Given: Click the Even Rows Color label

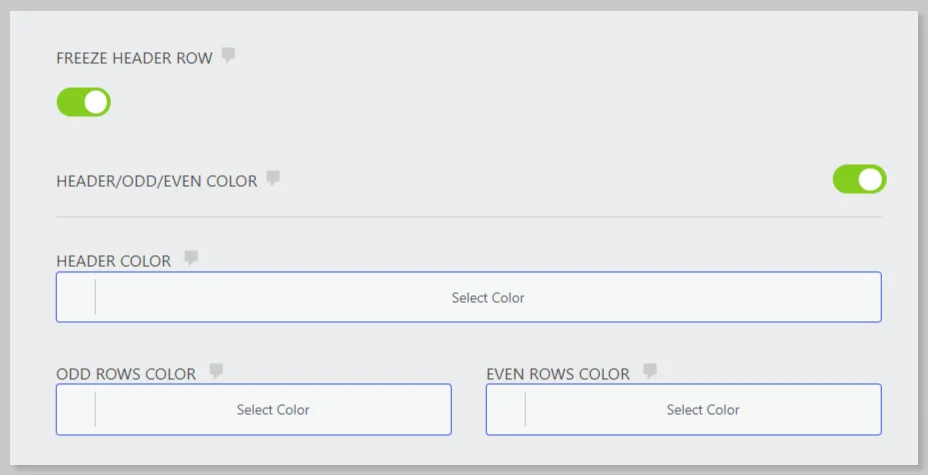Looking at the screenshot, I should (x=558, y=374).
